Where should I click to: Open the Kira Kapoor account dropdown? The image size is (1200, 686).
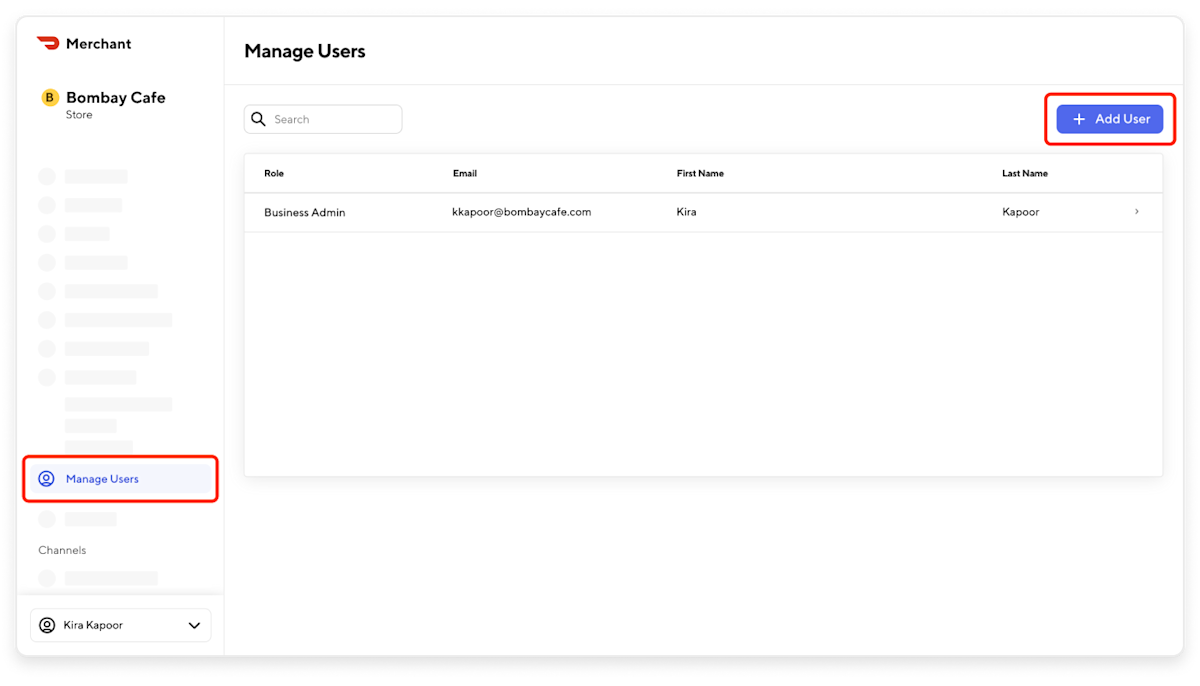(x=120, y=625)
